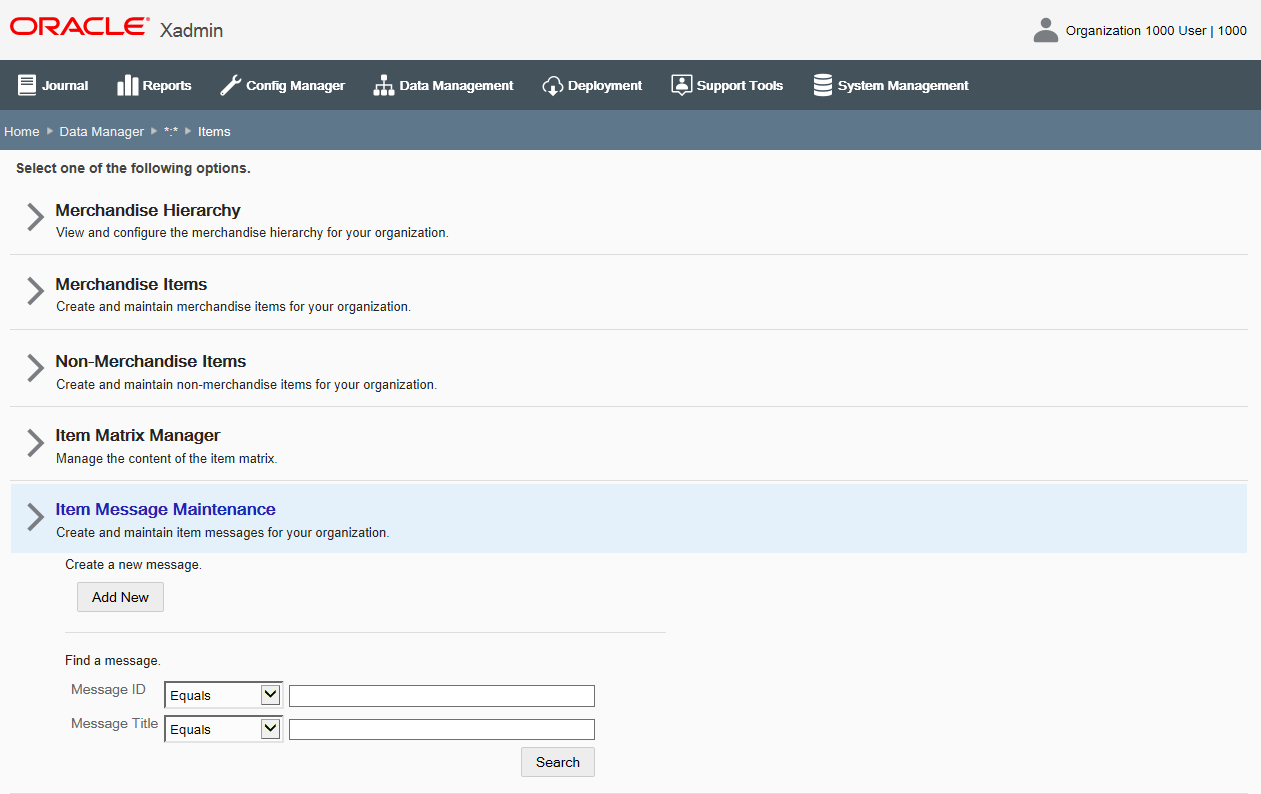Go to Data Manager breadcrumb link
Viewport: 1261px width, 794px height.
(x=102, y=131)
